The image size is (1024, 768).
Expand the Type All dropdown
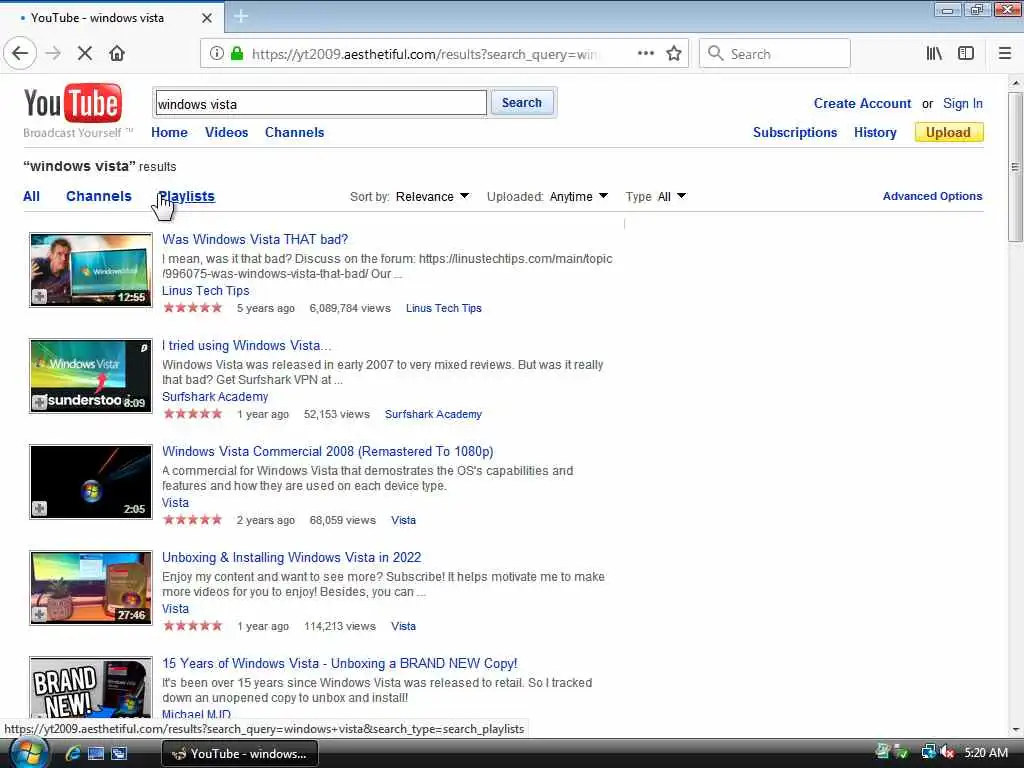672,197
